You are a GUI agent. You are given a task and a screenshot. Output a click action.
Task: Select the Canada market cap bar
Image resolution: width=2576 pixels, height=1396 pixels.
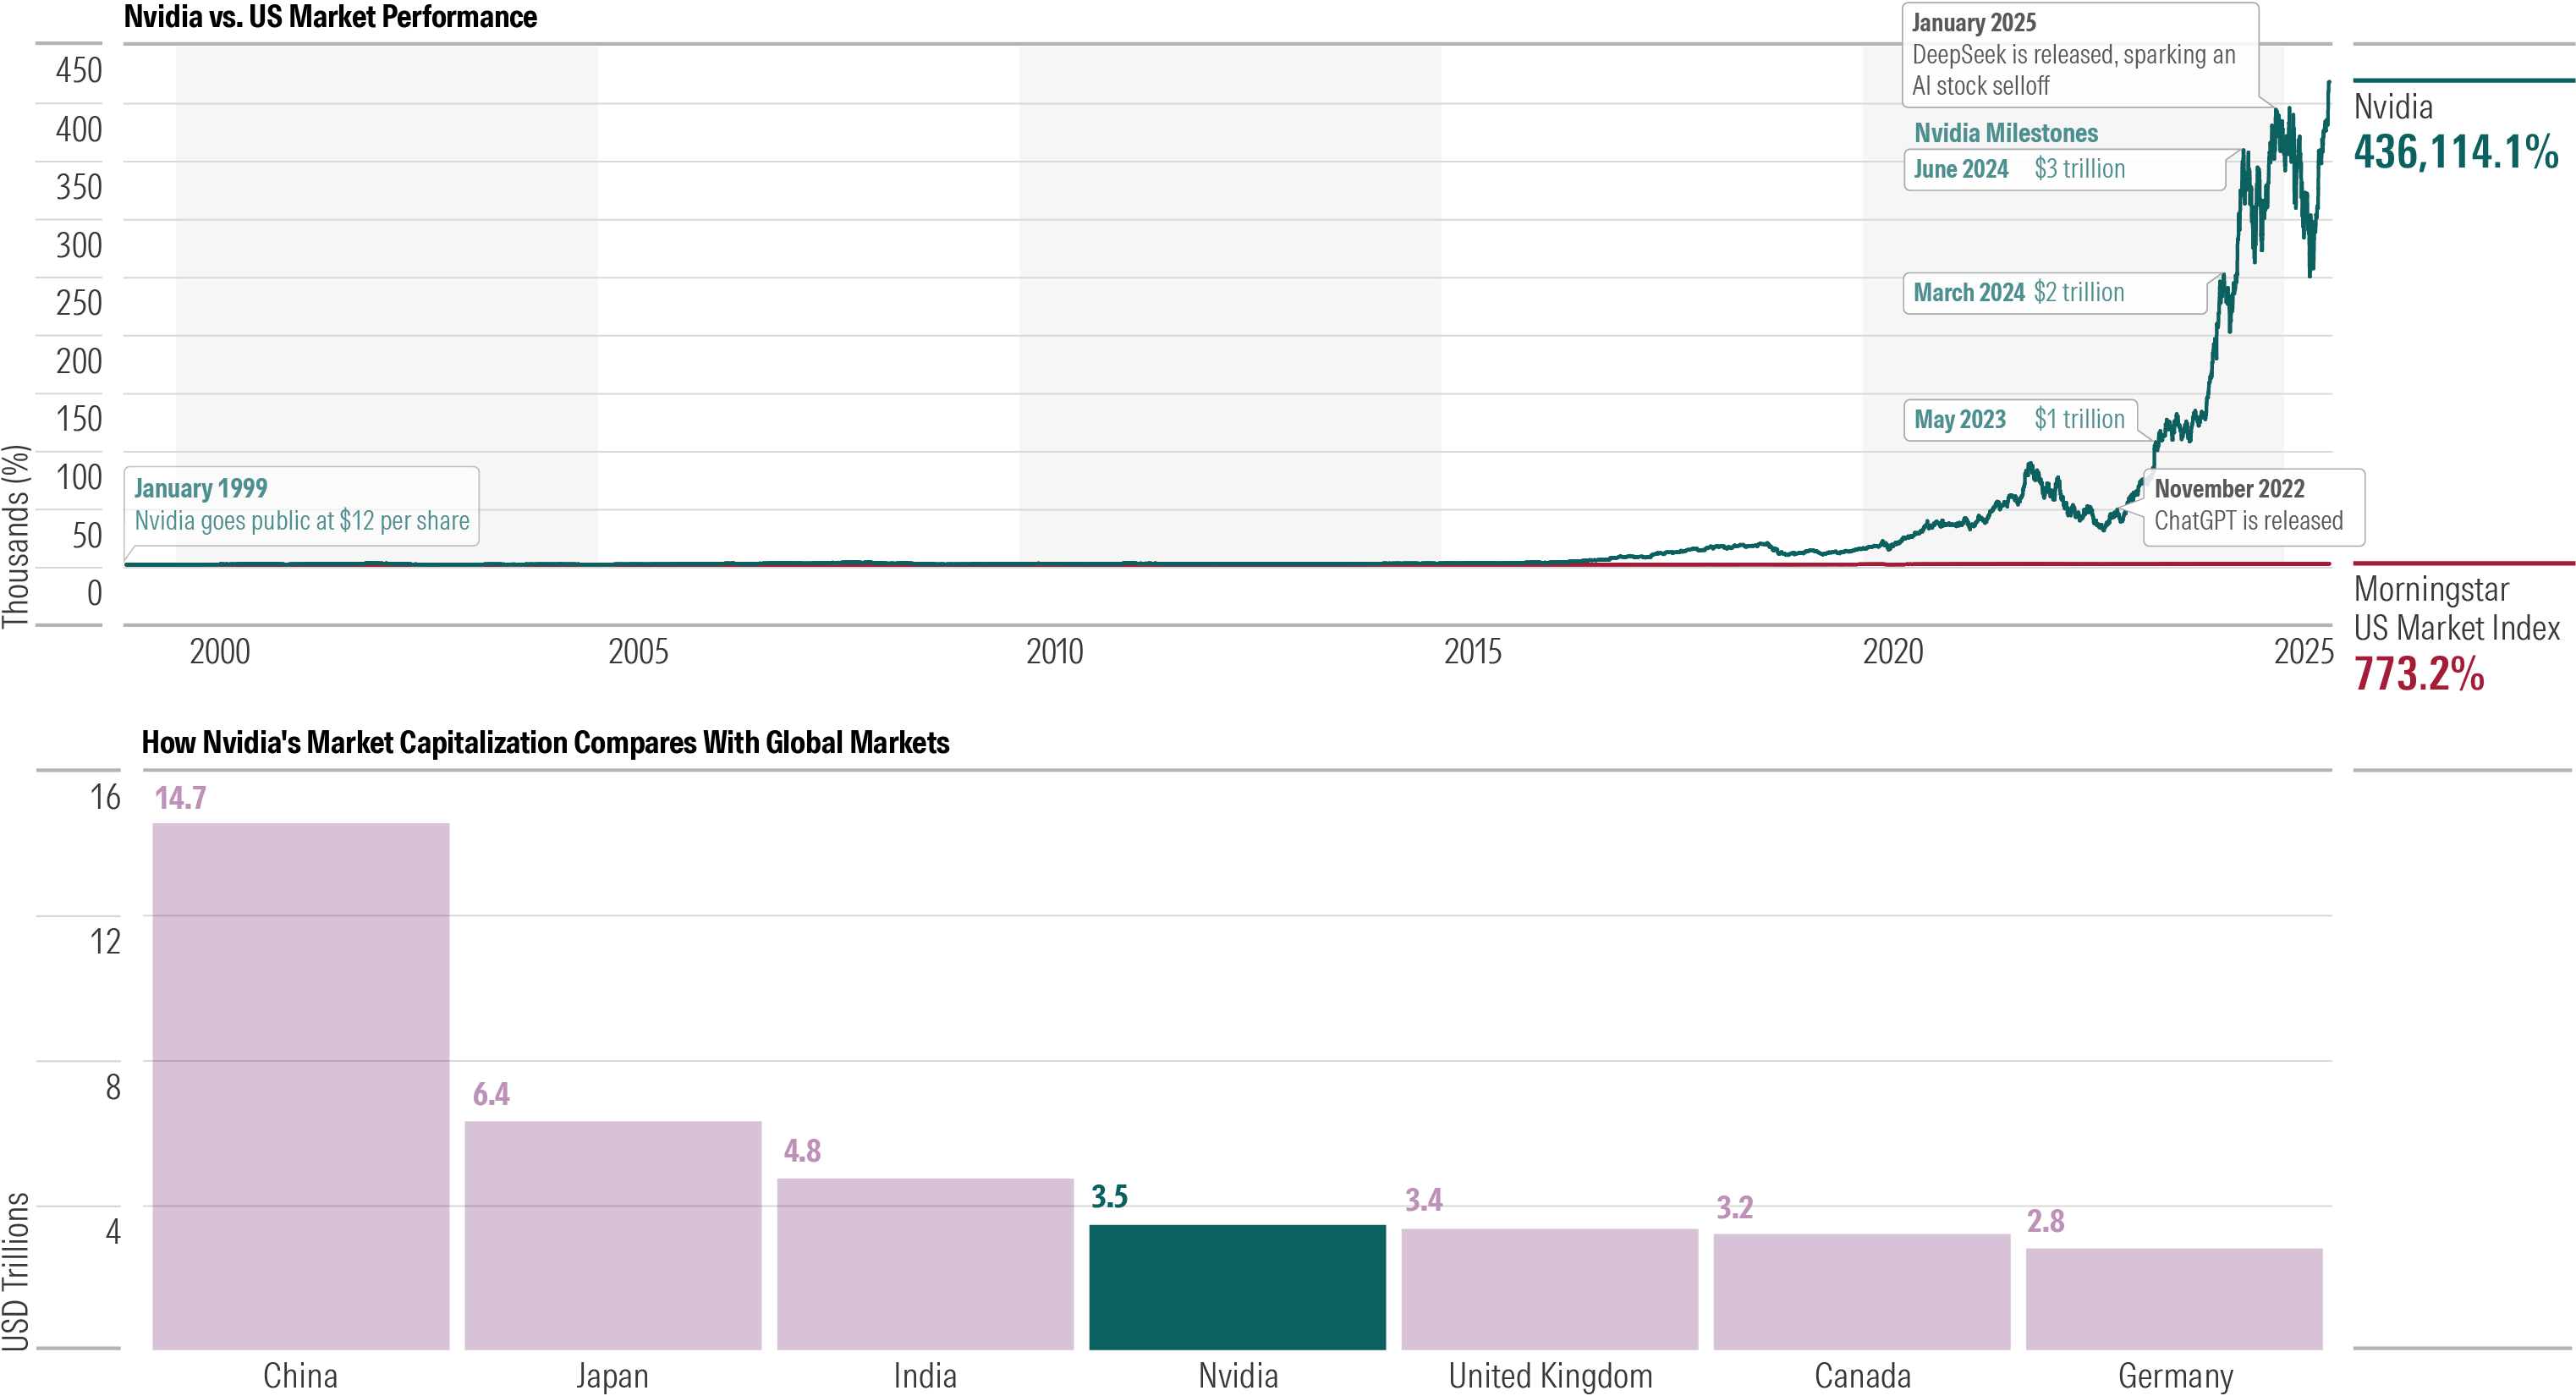[1862, 1292]
